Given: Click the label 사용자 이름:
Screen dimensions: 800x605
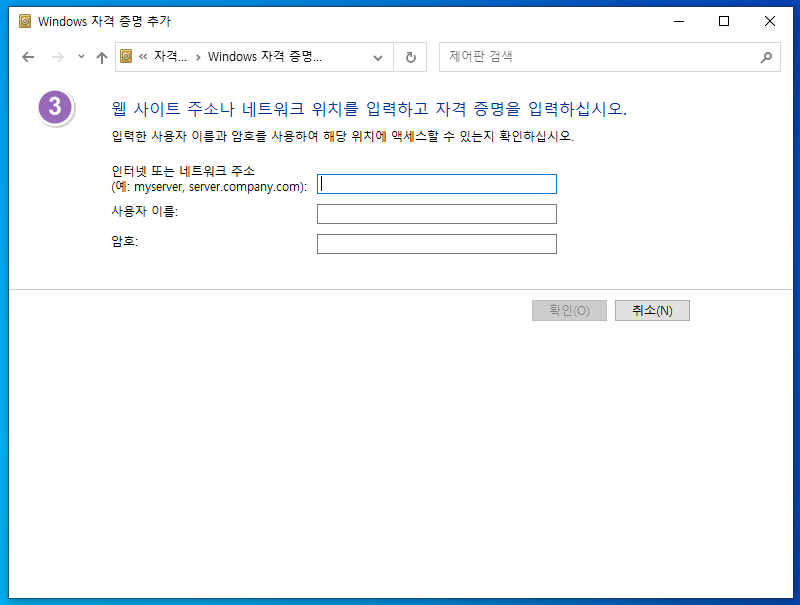Looking at the screenshot, I should pos(145,211).
